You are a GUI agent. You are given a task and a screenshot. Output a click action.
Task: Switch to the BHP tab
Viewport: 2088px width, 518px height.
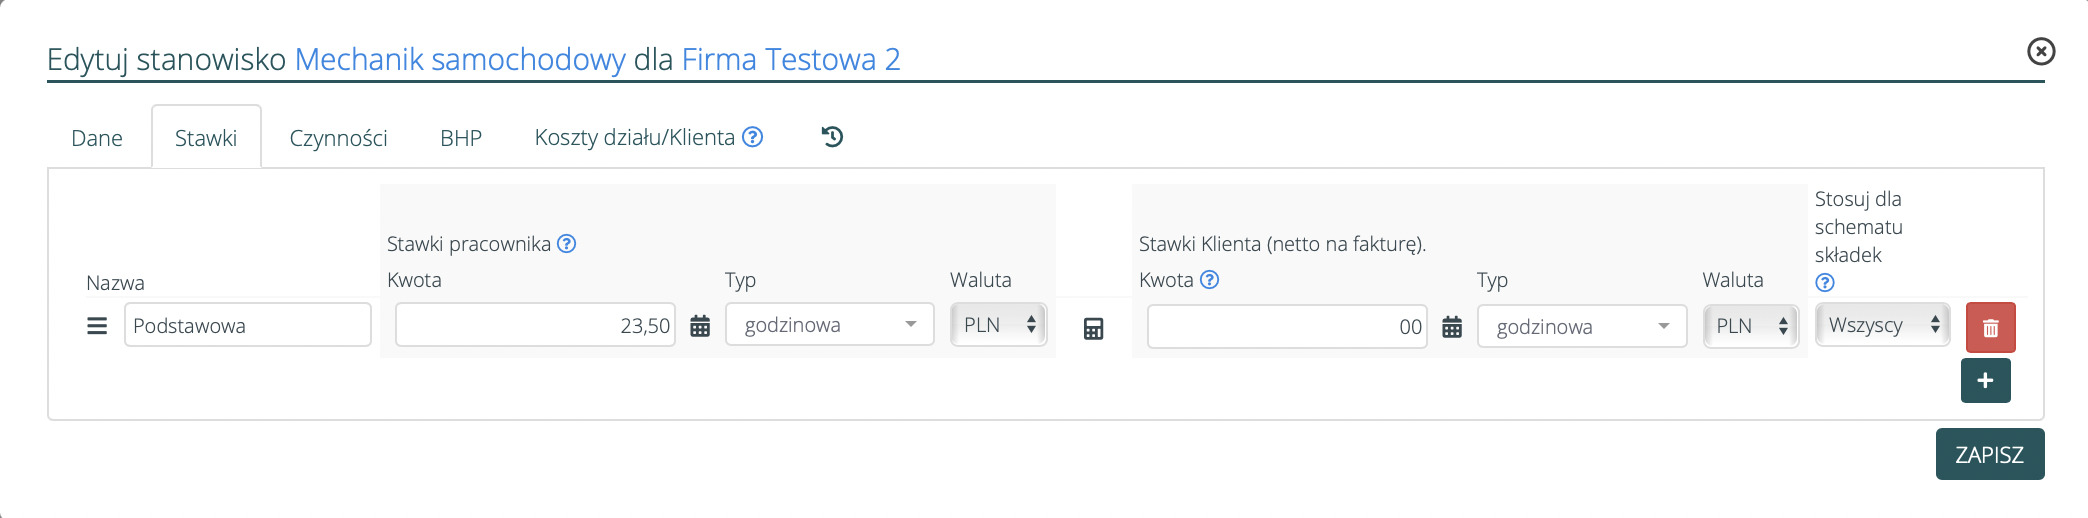click(x=461, y=138)
